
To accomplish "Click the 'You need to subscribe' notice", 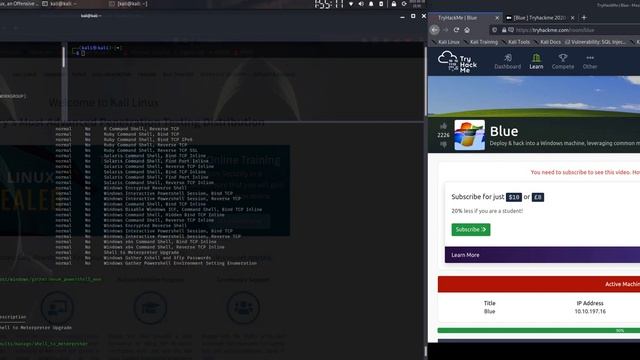I will (x=585, y=172).
